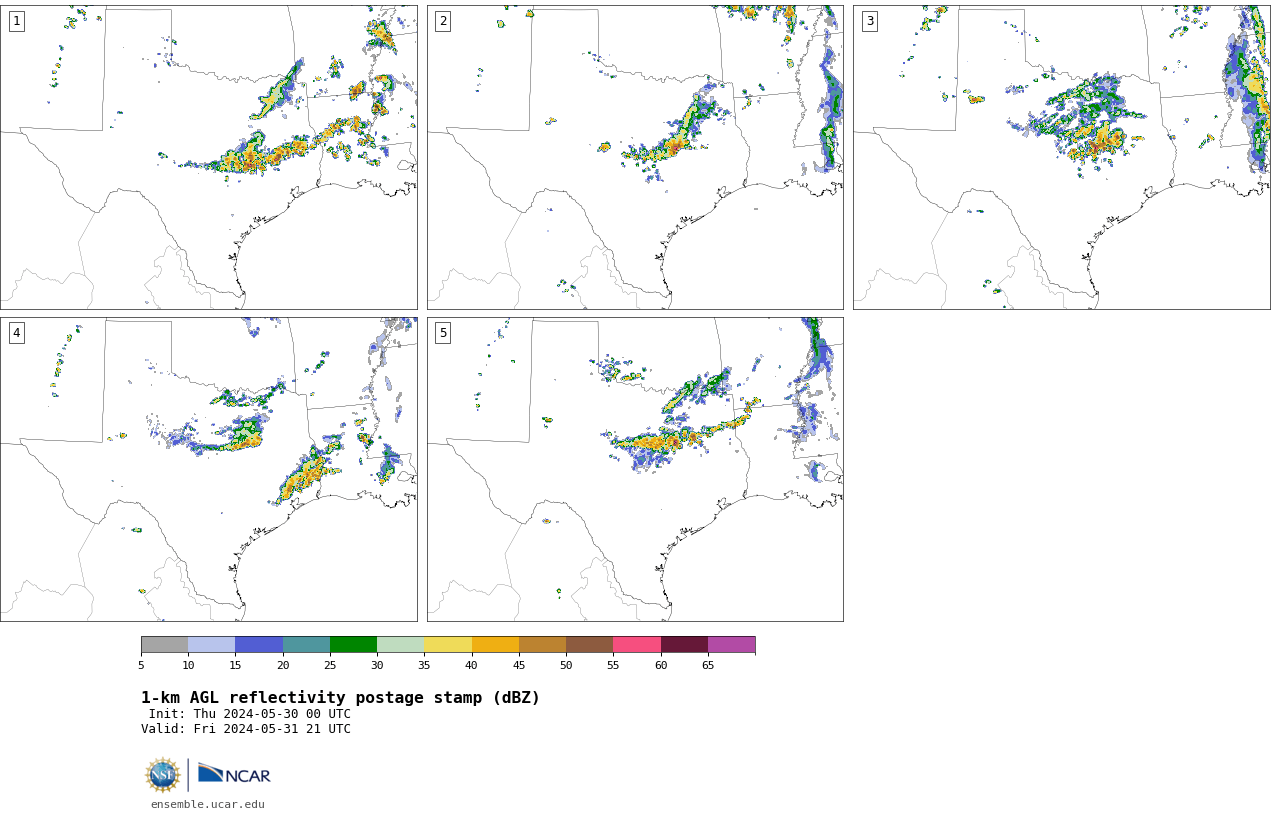Click the ensemble.ucar.edu text
Viewport: 1280px width, 815px height.
(x=208, y=804)
